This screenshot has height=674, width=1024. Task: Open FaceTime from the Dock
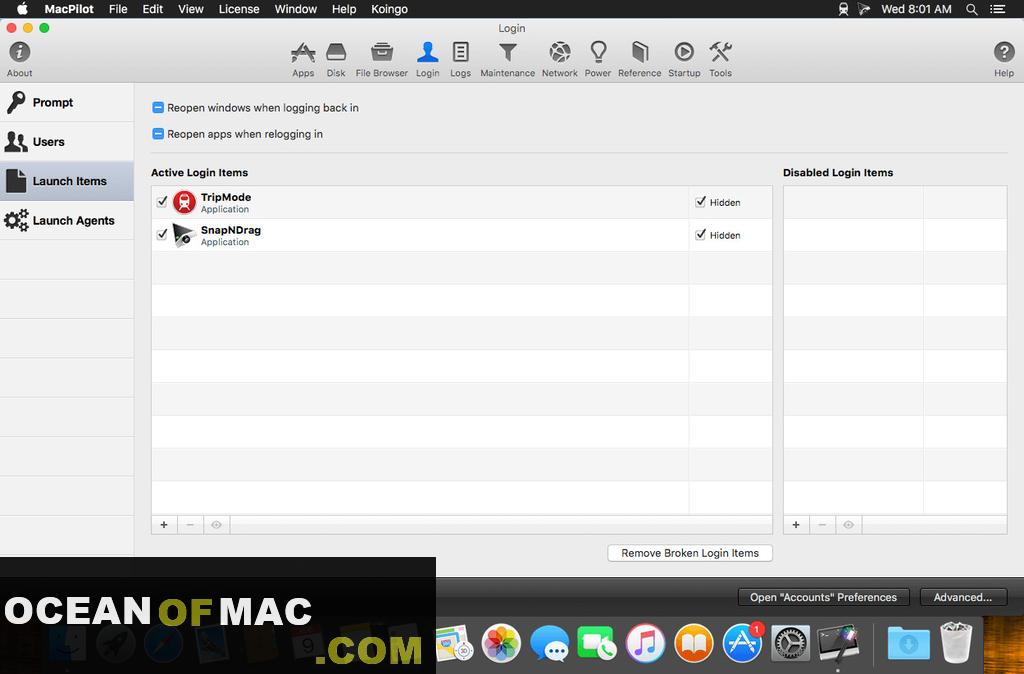[597, 643]
